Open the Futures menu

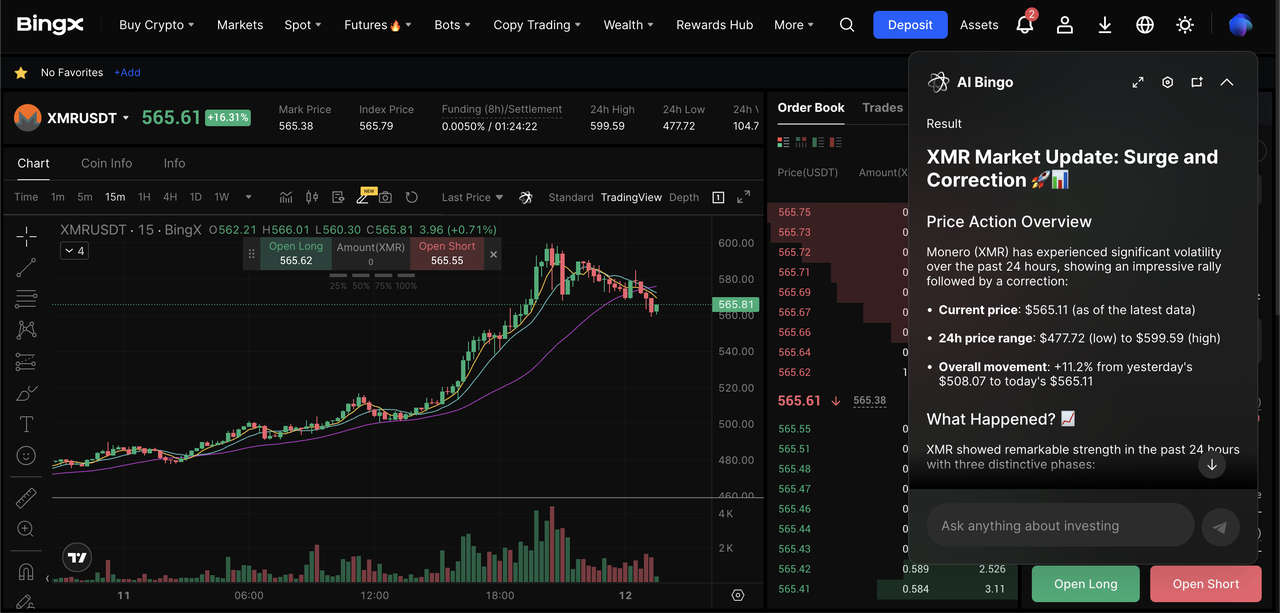point(377,25)
